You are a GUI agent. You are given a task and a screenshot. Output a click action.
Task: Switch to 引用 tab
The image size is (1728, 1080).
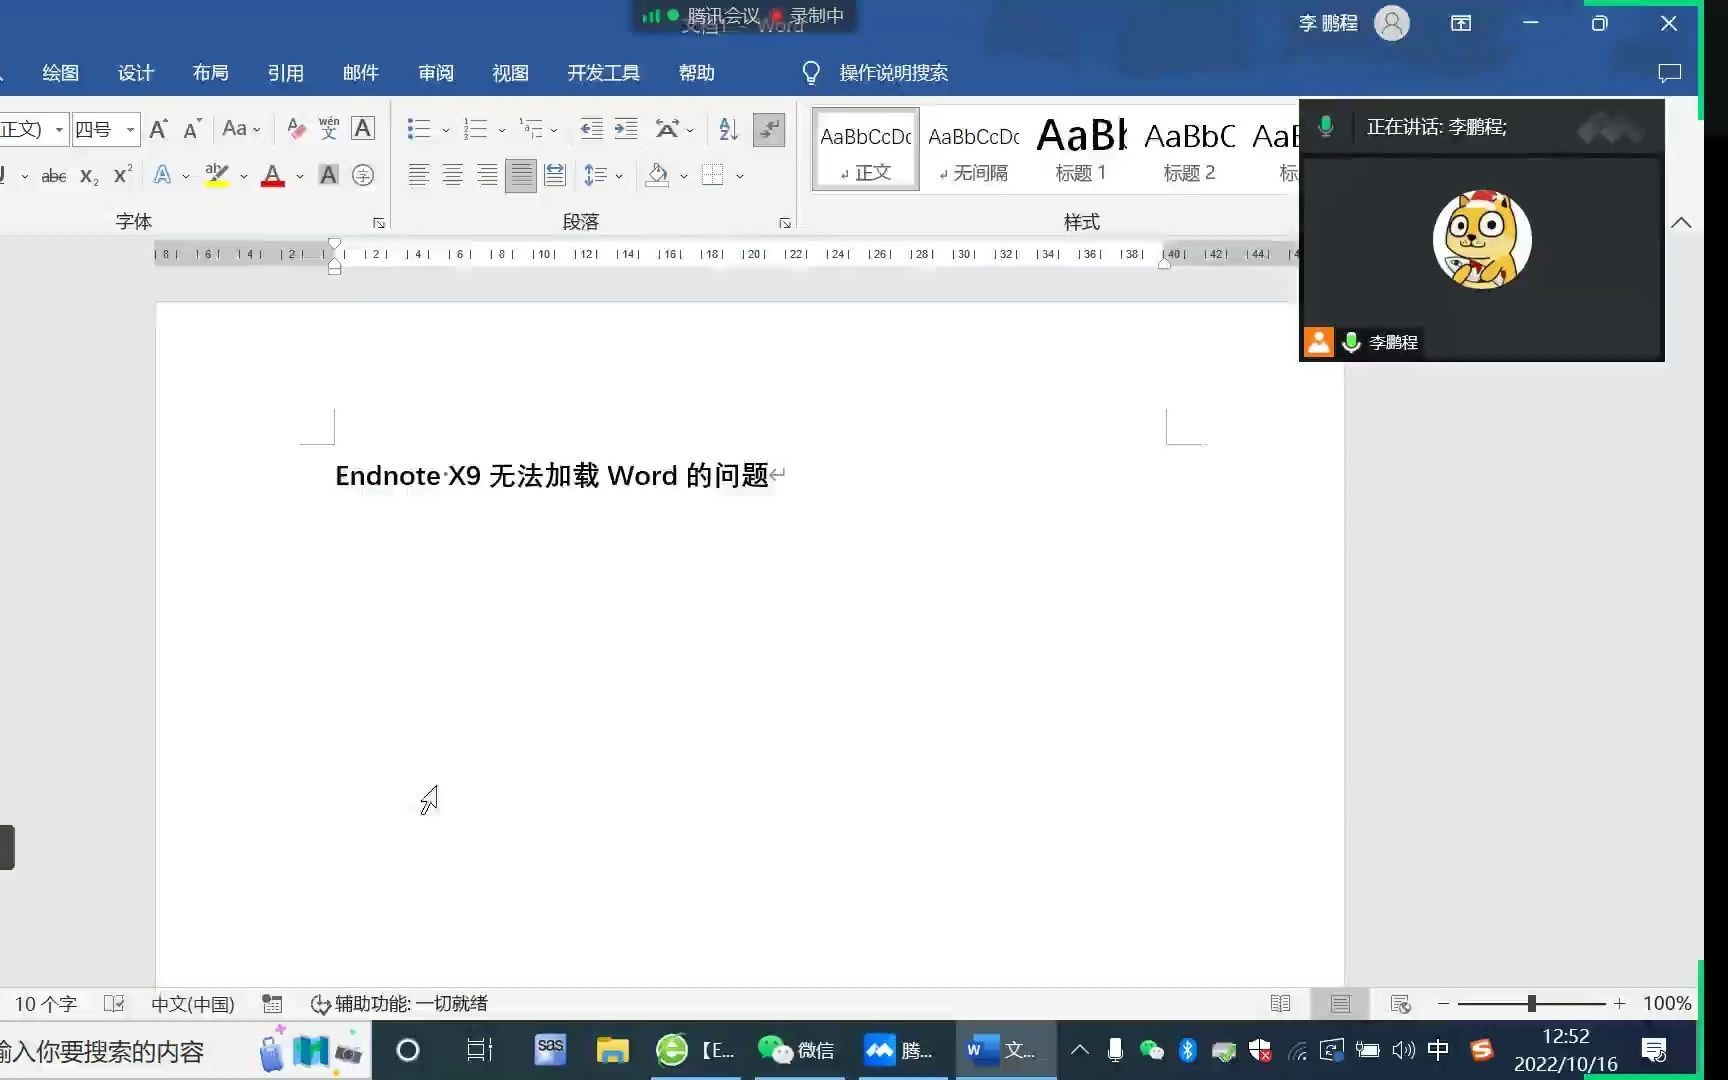pos(286,73)
